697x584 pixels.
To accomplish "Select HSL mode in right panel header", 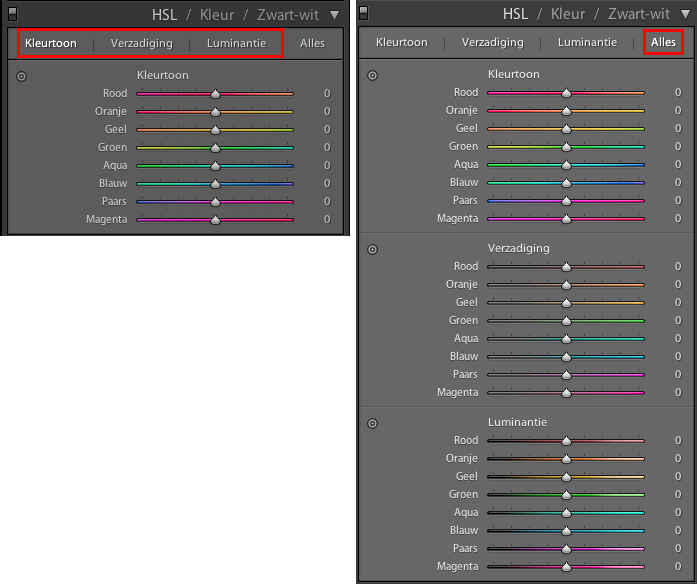I will pyautogui.click(x=515, y=14).
